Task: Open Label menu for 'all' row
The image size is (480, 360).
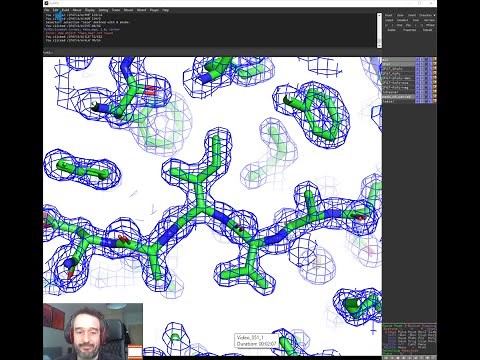Action: 430,59
